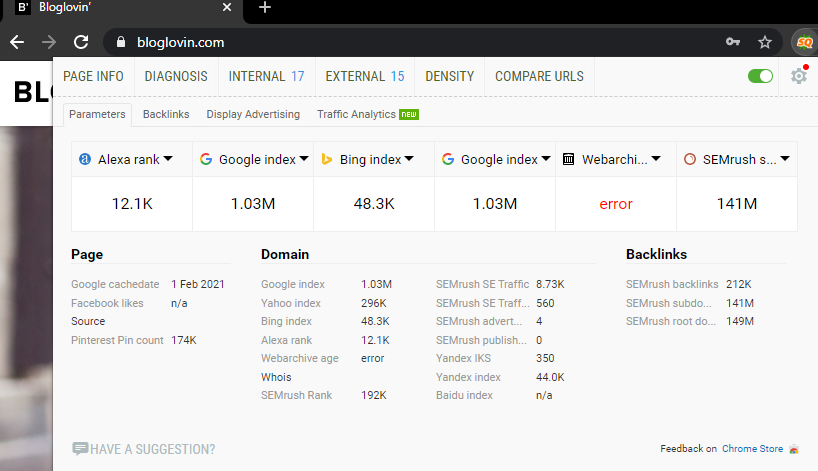Expand the Alexa rank dropdown
818x471 pixels.
pyautogui.click(x=168, y=159)
